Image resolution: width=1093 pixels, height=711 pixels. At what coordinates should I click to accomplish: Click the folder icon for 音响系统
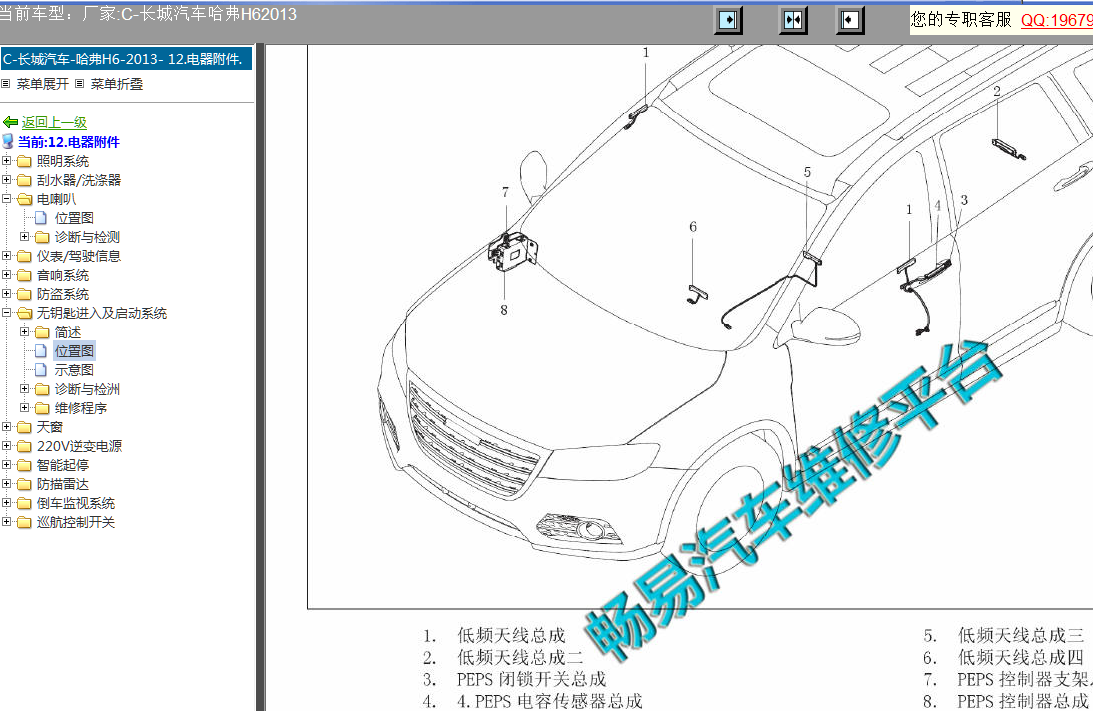24,275
